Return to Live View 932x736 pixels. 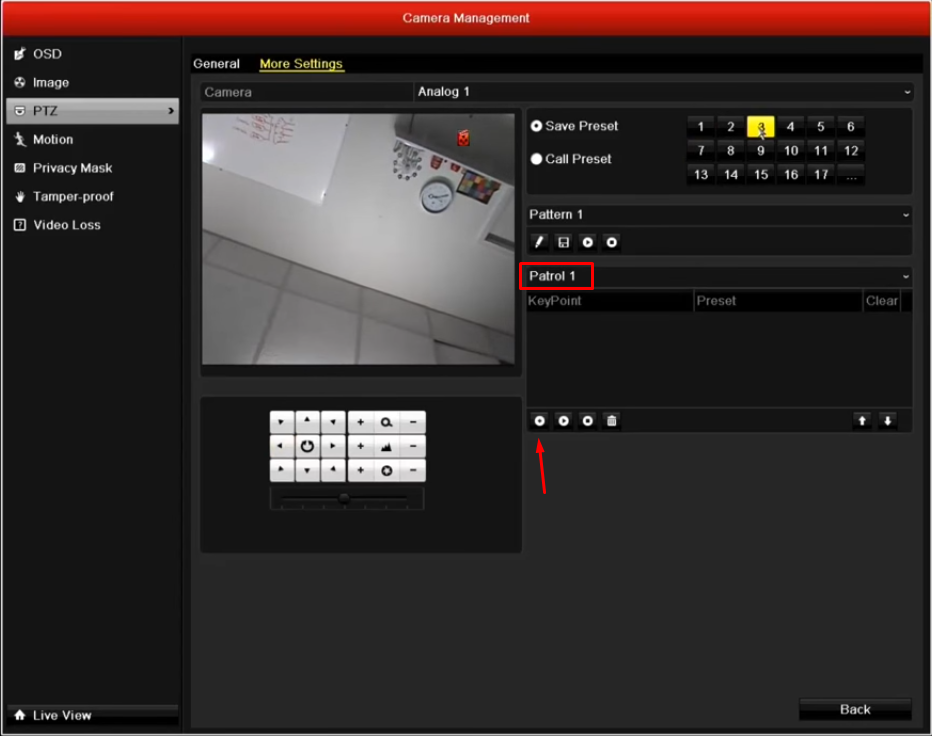(x=92, y=715)
